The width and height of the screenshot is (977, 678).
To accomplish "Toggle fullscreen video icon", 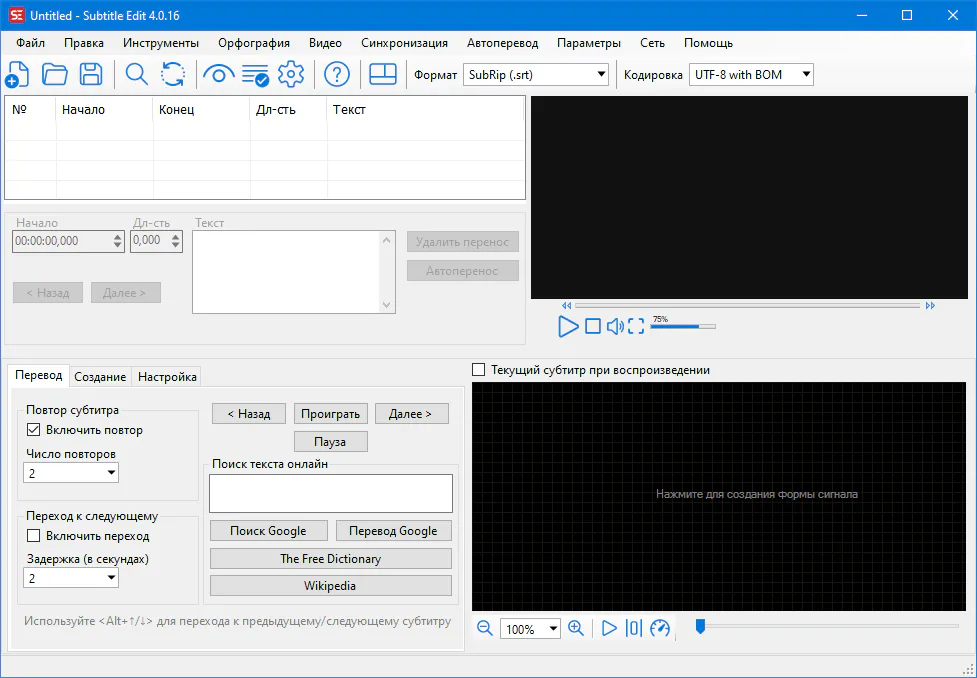I will click(x=636, y=326).
